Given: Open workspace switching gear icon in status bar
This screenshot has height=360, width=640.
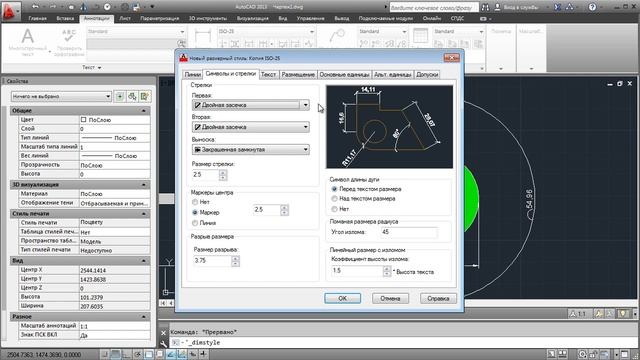Looking at the screenshot, I should [x=582, y=354].
